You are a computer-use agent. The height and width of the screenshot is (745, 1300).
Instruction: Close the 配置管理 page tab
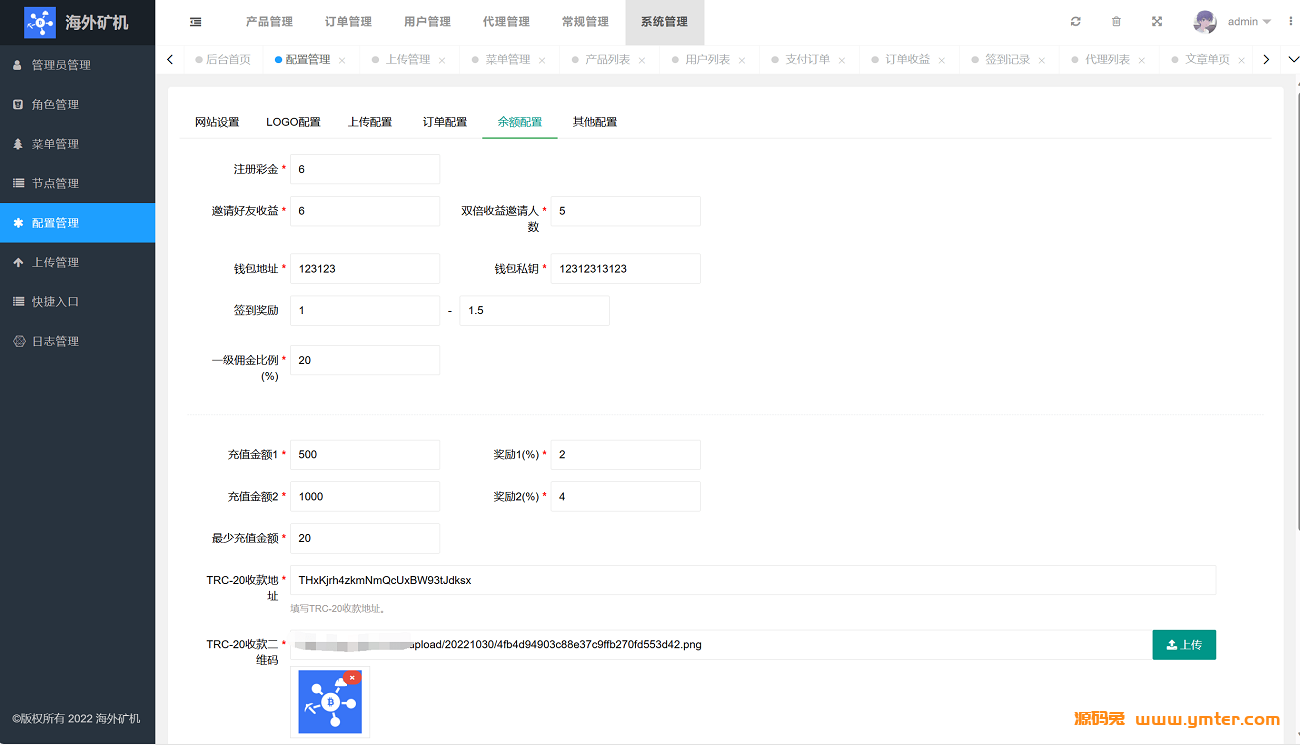click(x=342, y=60)
